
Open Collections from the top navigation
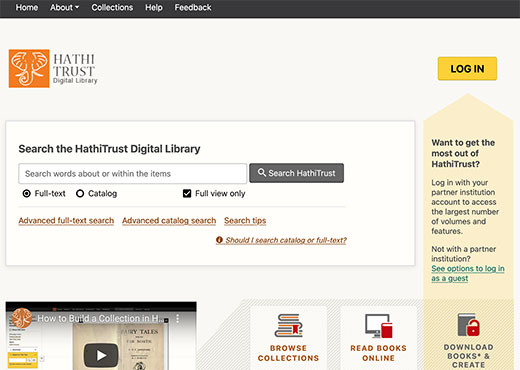(x=112, y=7)
